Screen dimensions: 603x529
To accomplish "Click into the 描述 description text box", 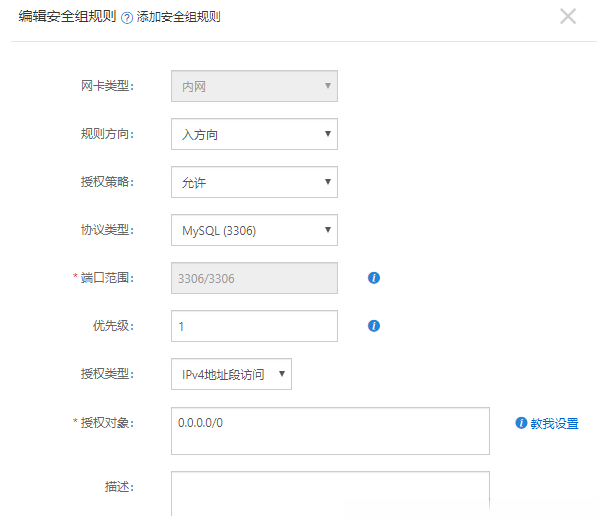I will click(330, 493).
